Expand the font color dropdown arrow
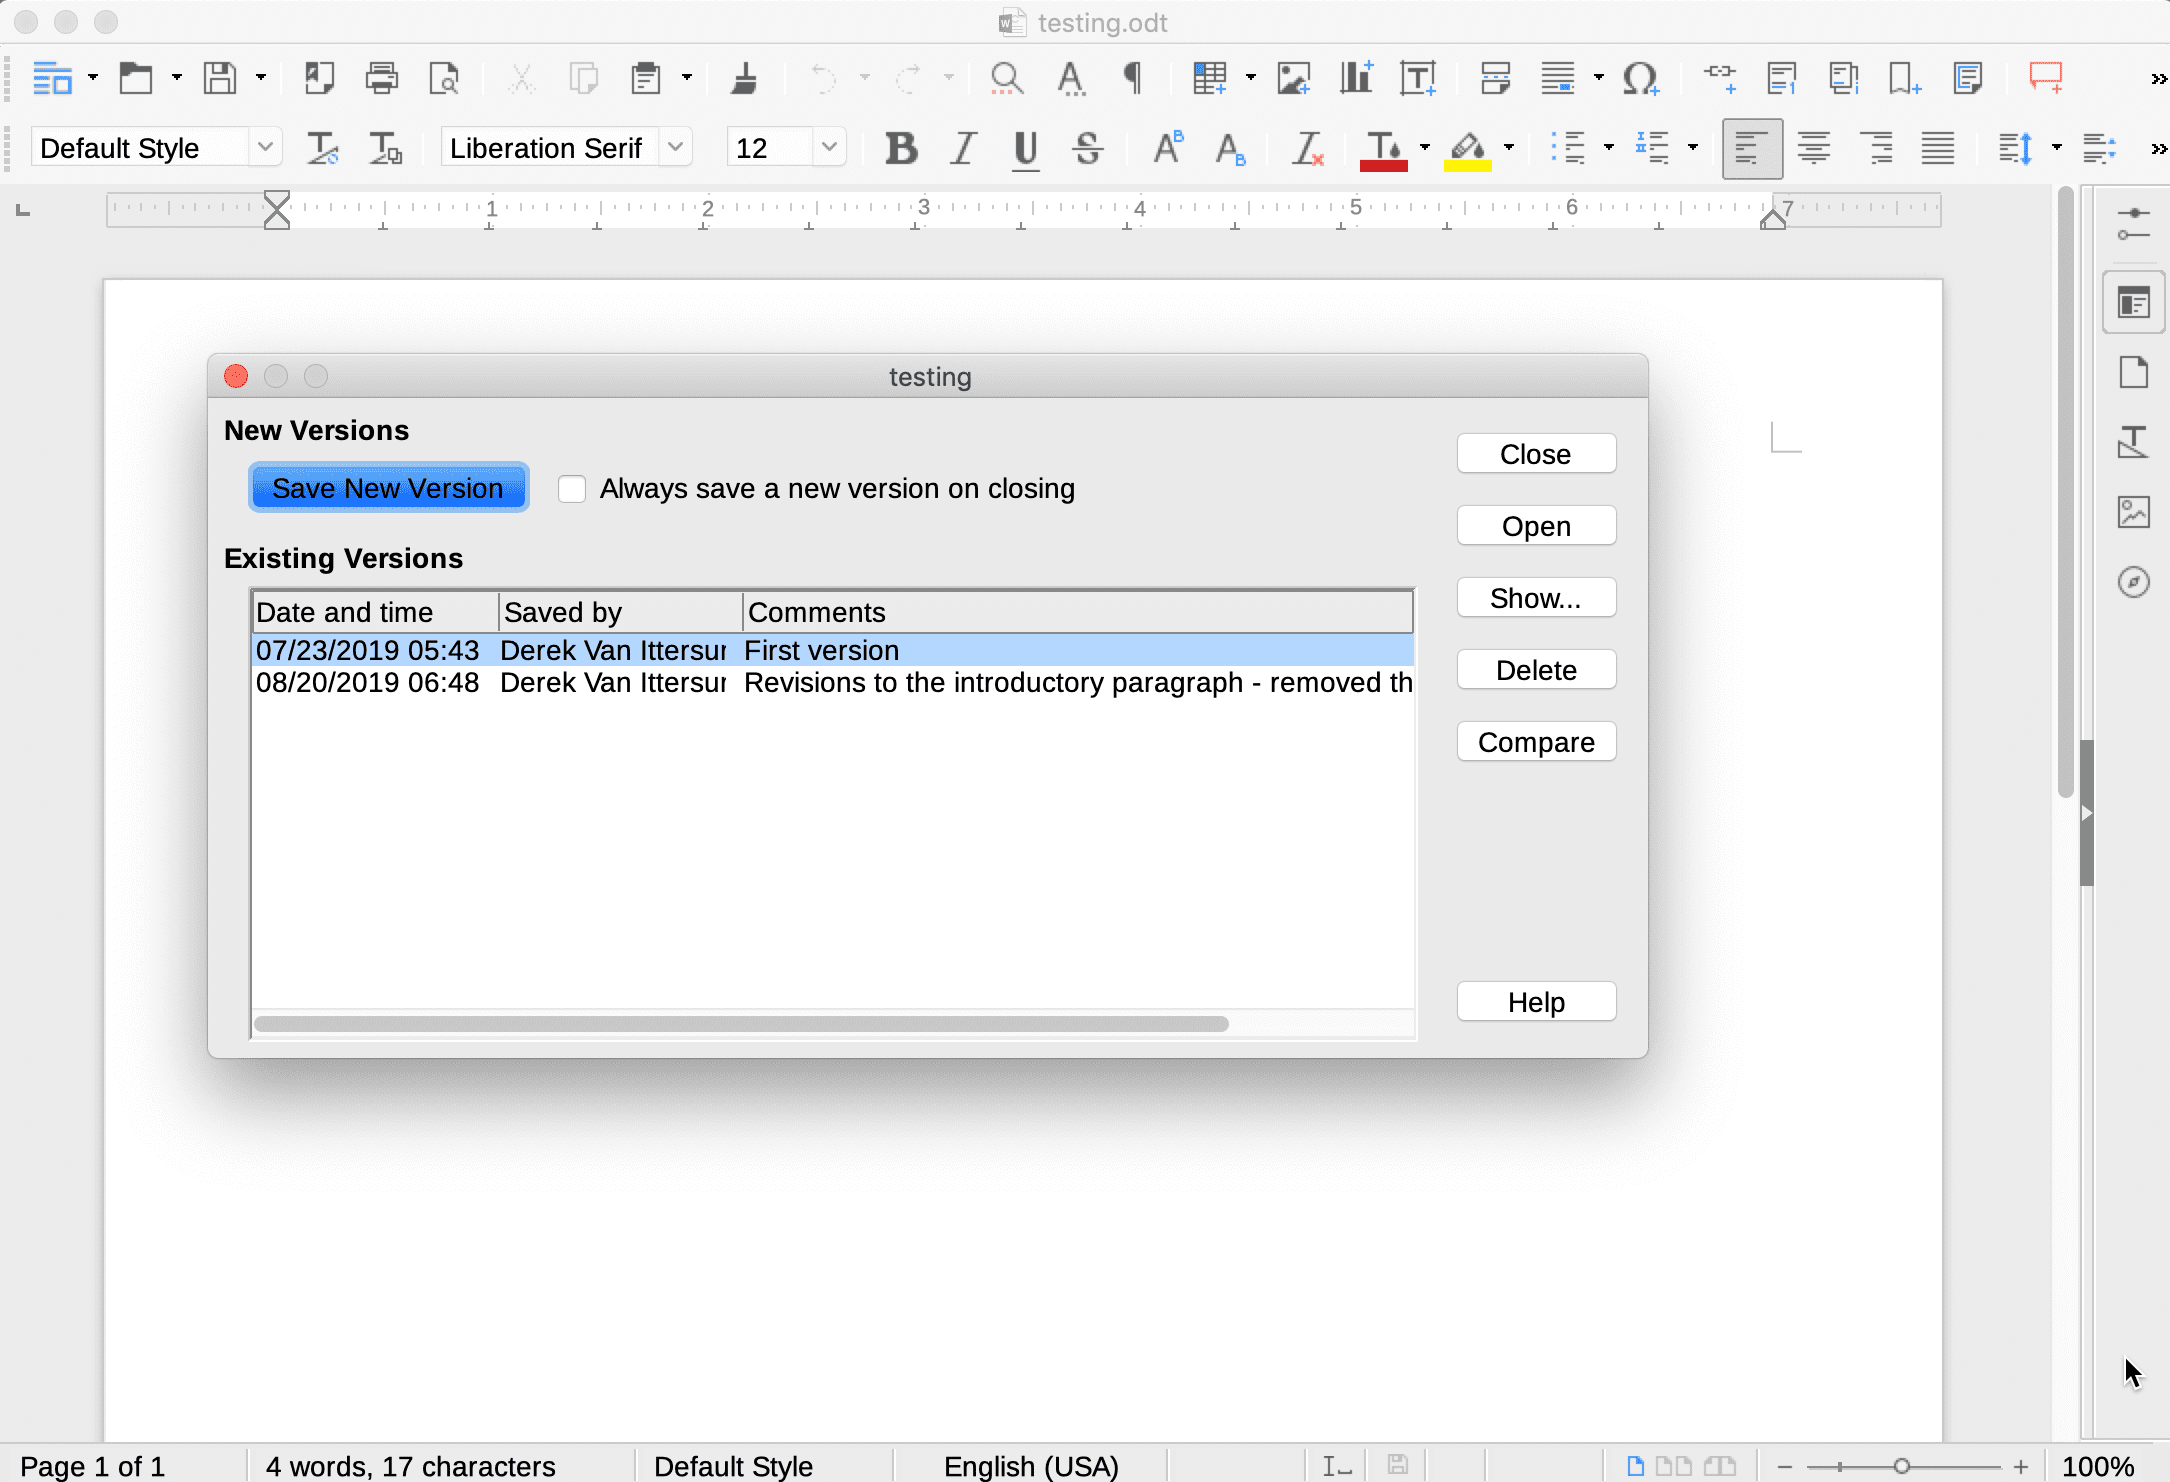This screenshot has width=2170, height=1482. click(1425, 148)
